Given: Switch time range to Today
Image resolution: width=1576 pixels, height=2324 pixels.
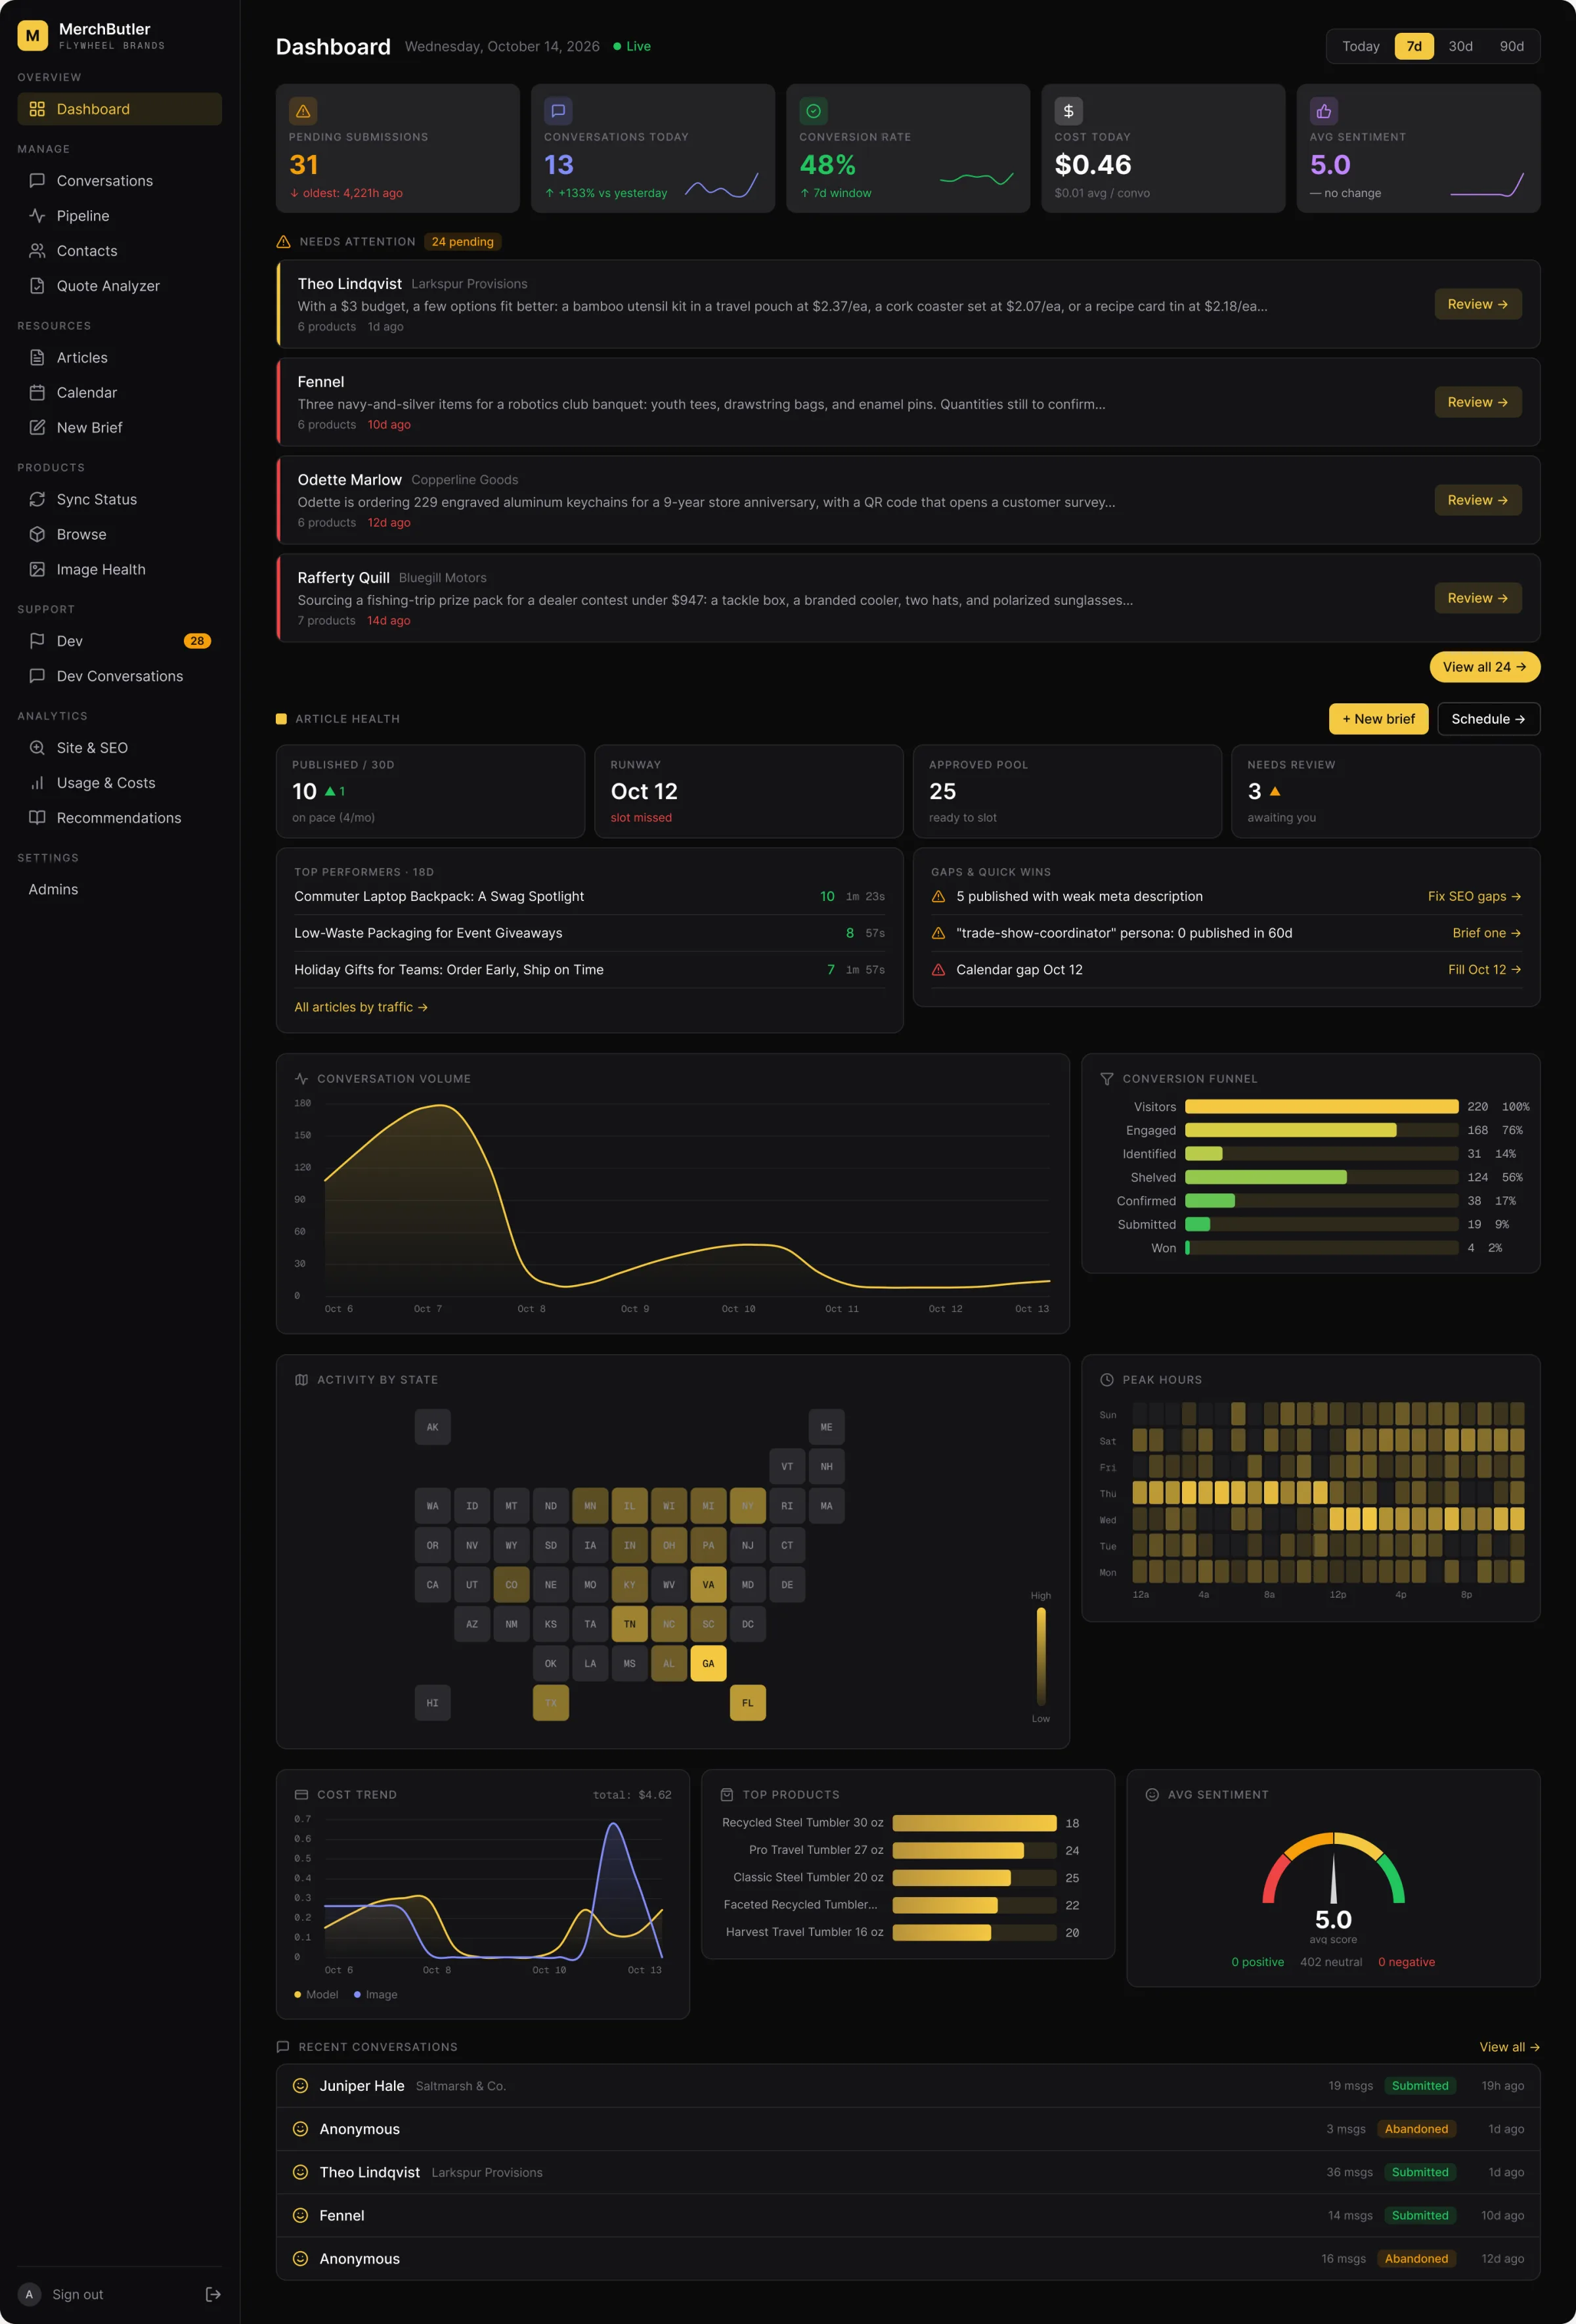Looking at the screenshot, I should point(1360,46).
